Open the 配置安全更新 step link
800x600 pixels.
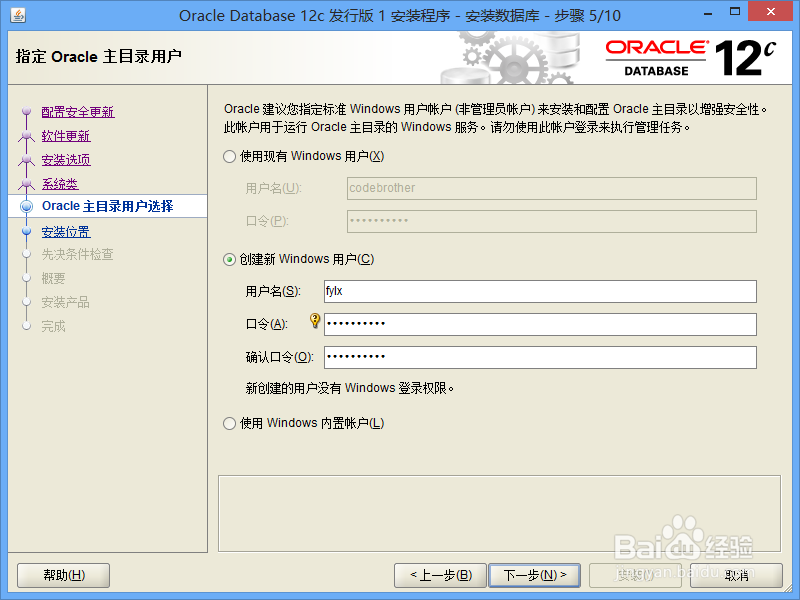[78, 112]
